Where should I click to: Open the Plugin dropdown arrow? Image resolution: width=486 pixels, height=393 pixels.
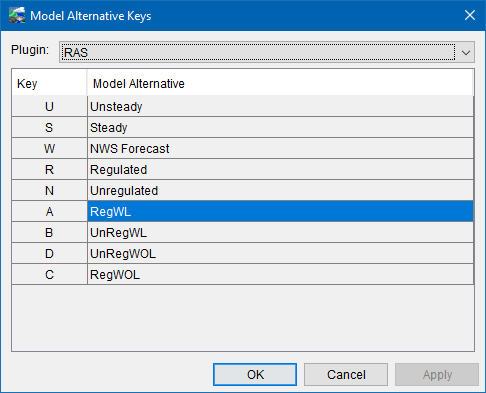pos(466,52)
